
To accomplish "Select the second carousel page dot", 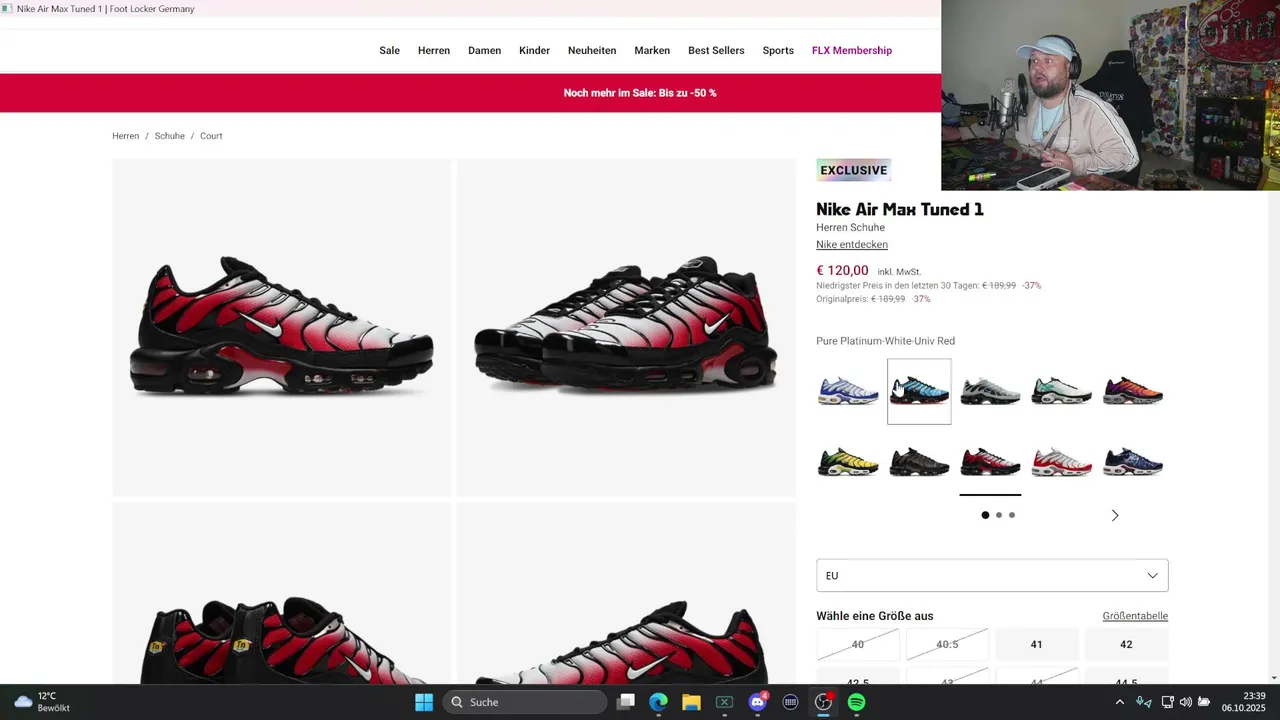I will pyautogui.click(x=999, y=515).
